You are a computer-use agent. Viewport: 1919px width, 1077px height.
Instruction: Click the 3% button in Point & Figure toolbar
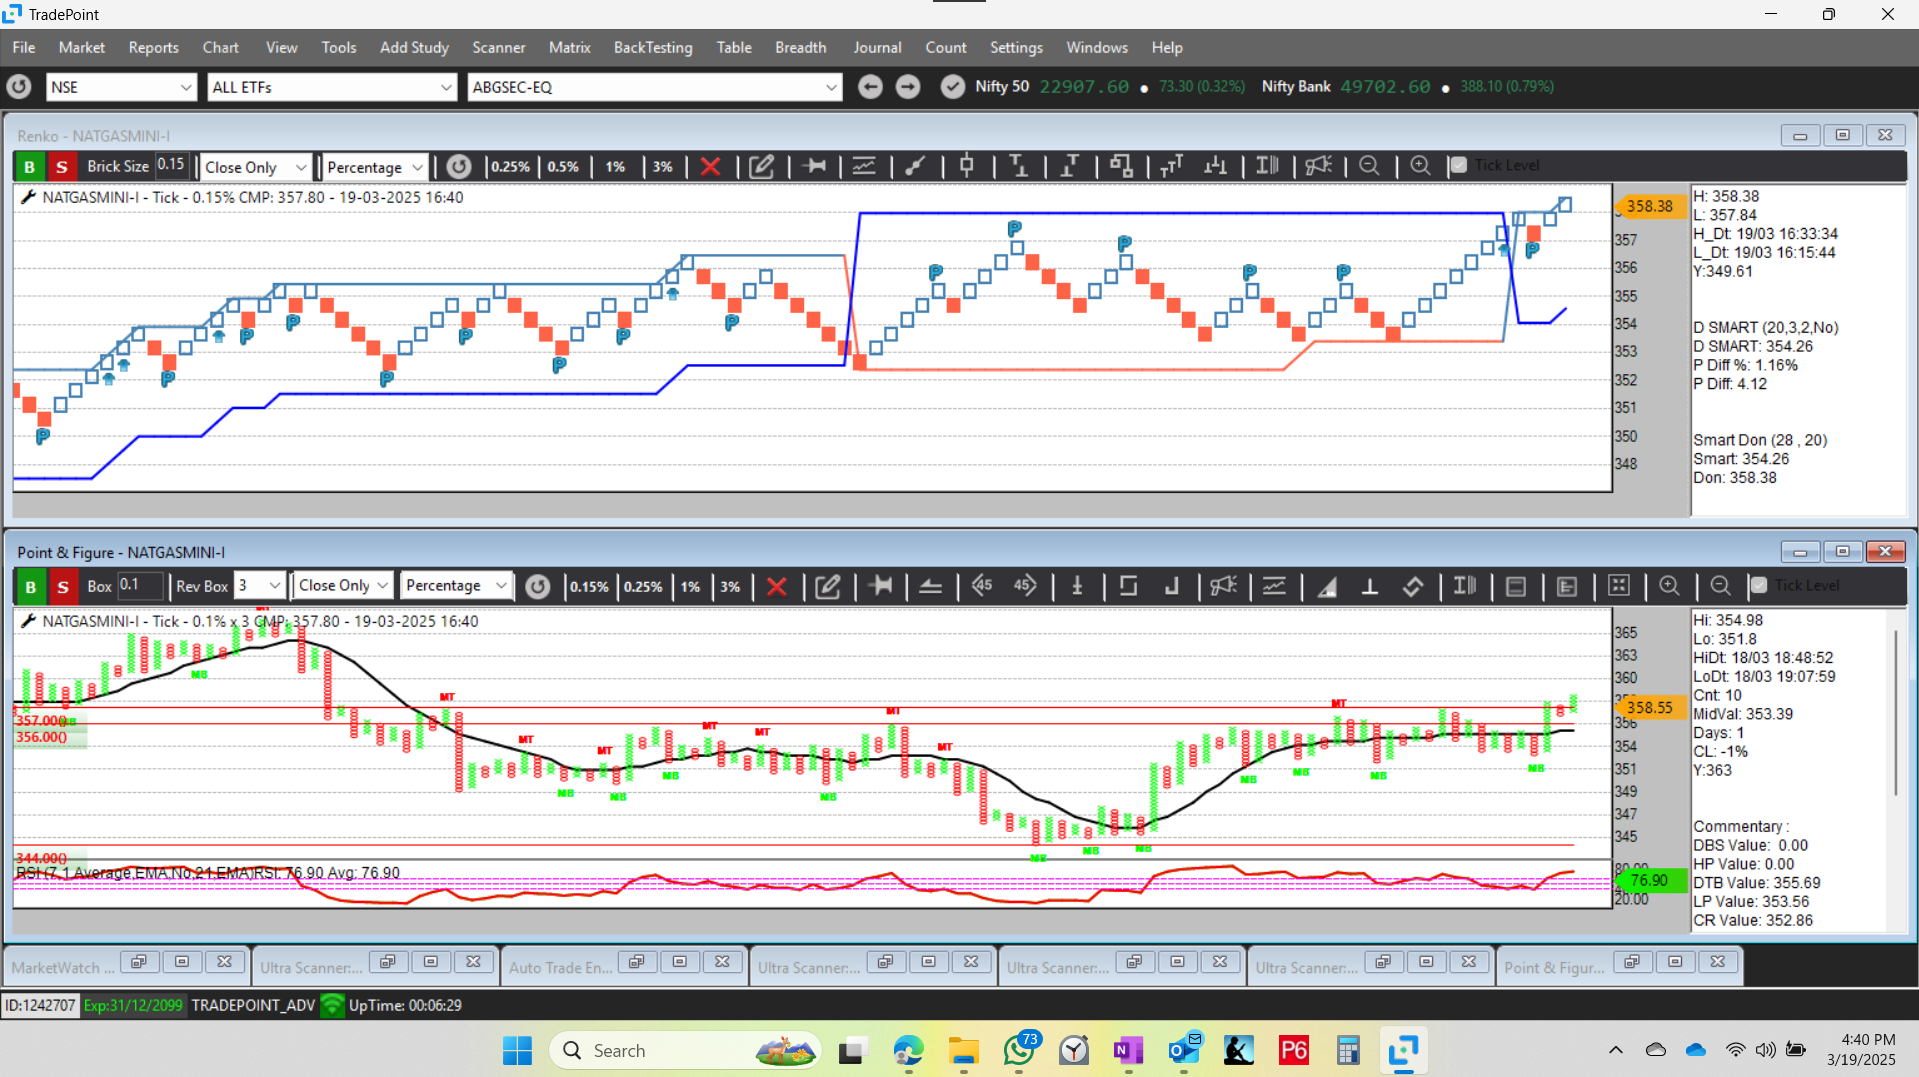coord(731,586)
